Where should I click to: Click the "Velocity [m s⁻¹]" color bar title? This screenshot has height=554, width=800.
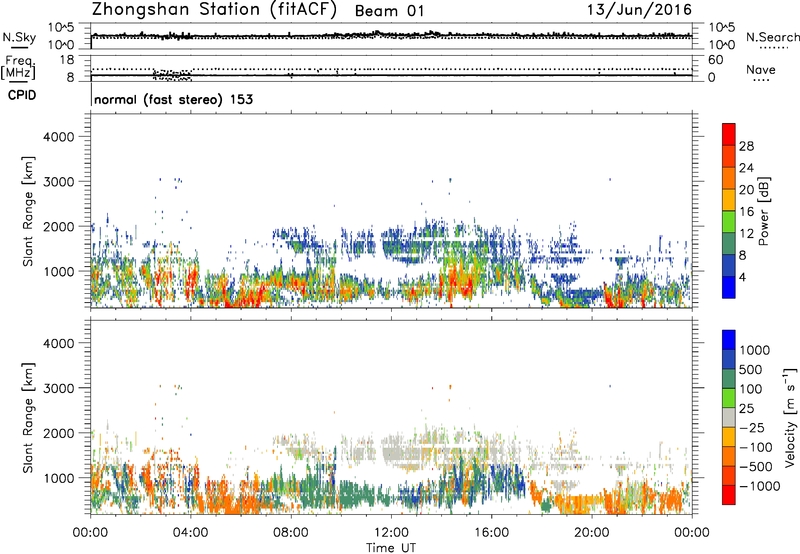(790, 417)
